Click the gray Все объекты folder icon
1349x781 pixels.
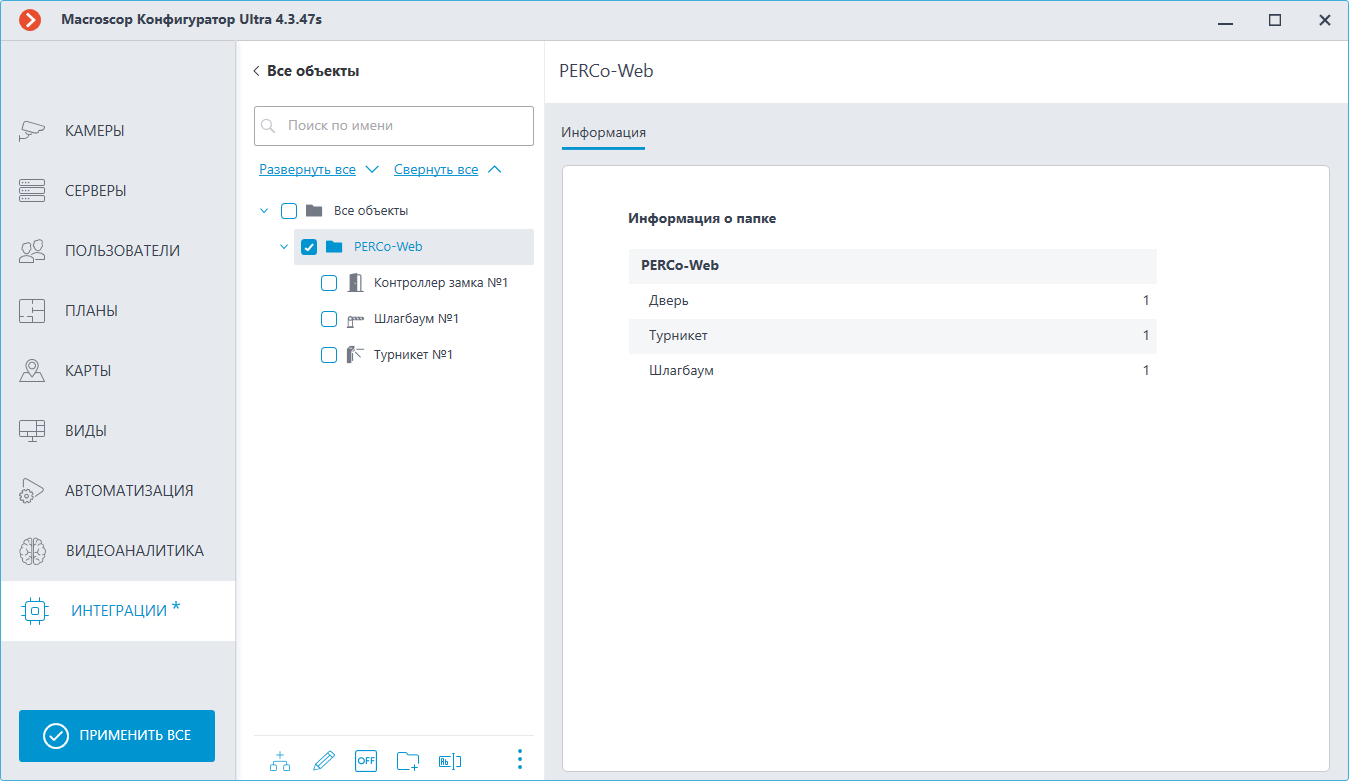click(314, 211)
